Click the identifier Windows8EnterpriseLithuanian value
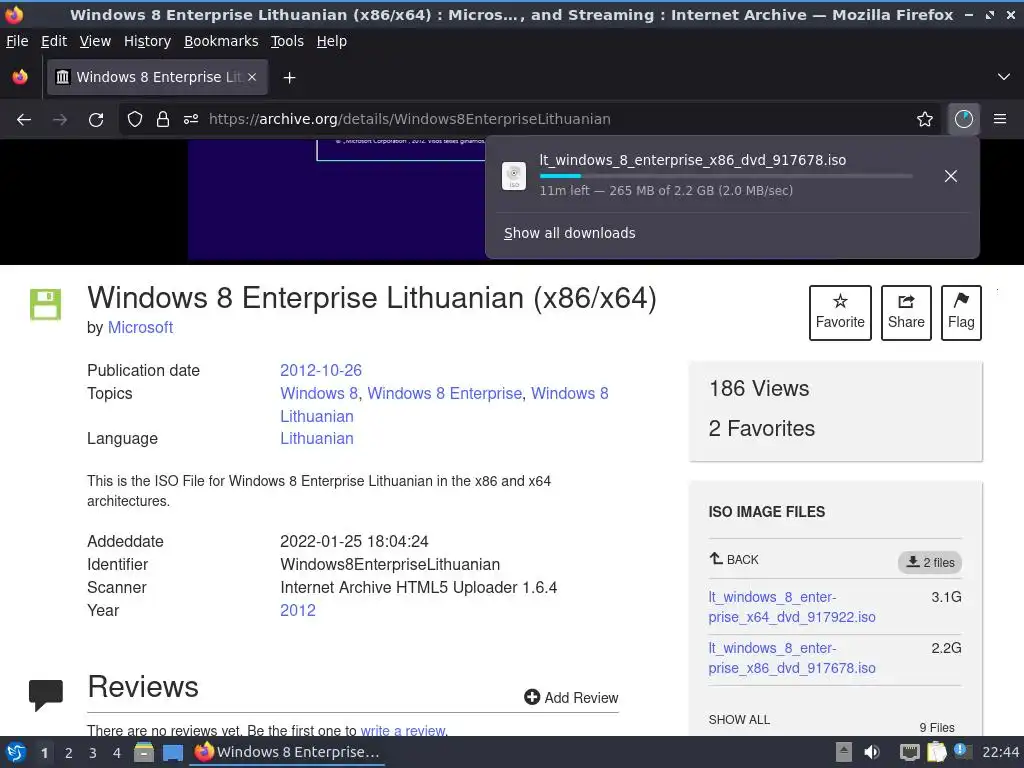 point(390,564)
